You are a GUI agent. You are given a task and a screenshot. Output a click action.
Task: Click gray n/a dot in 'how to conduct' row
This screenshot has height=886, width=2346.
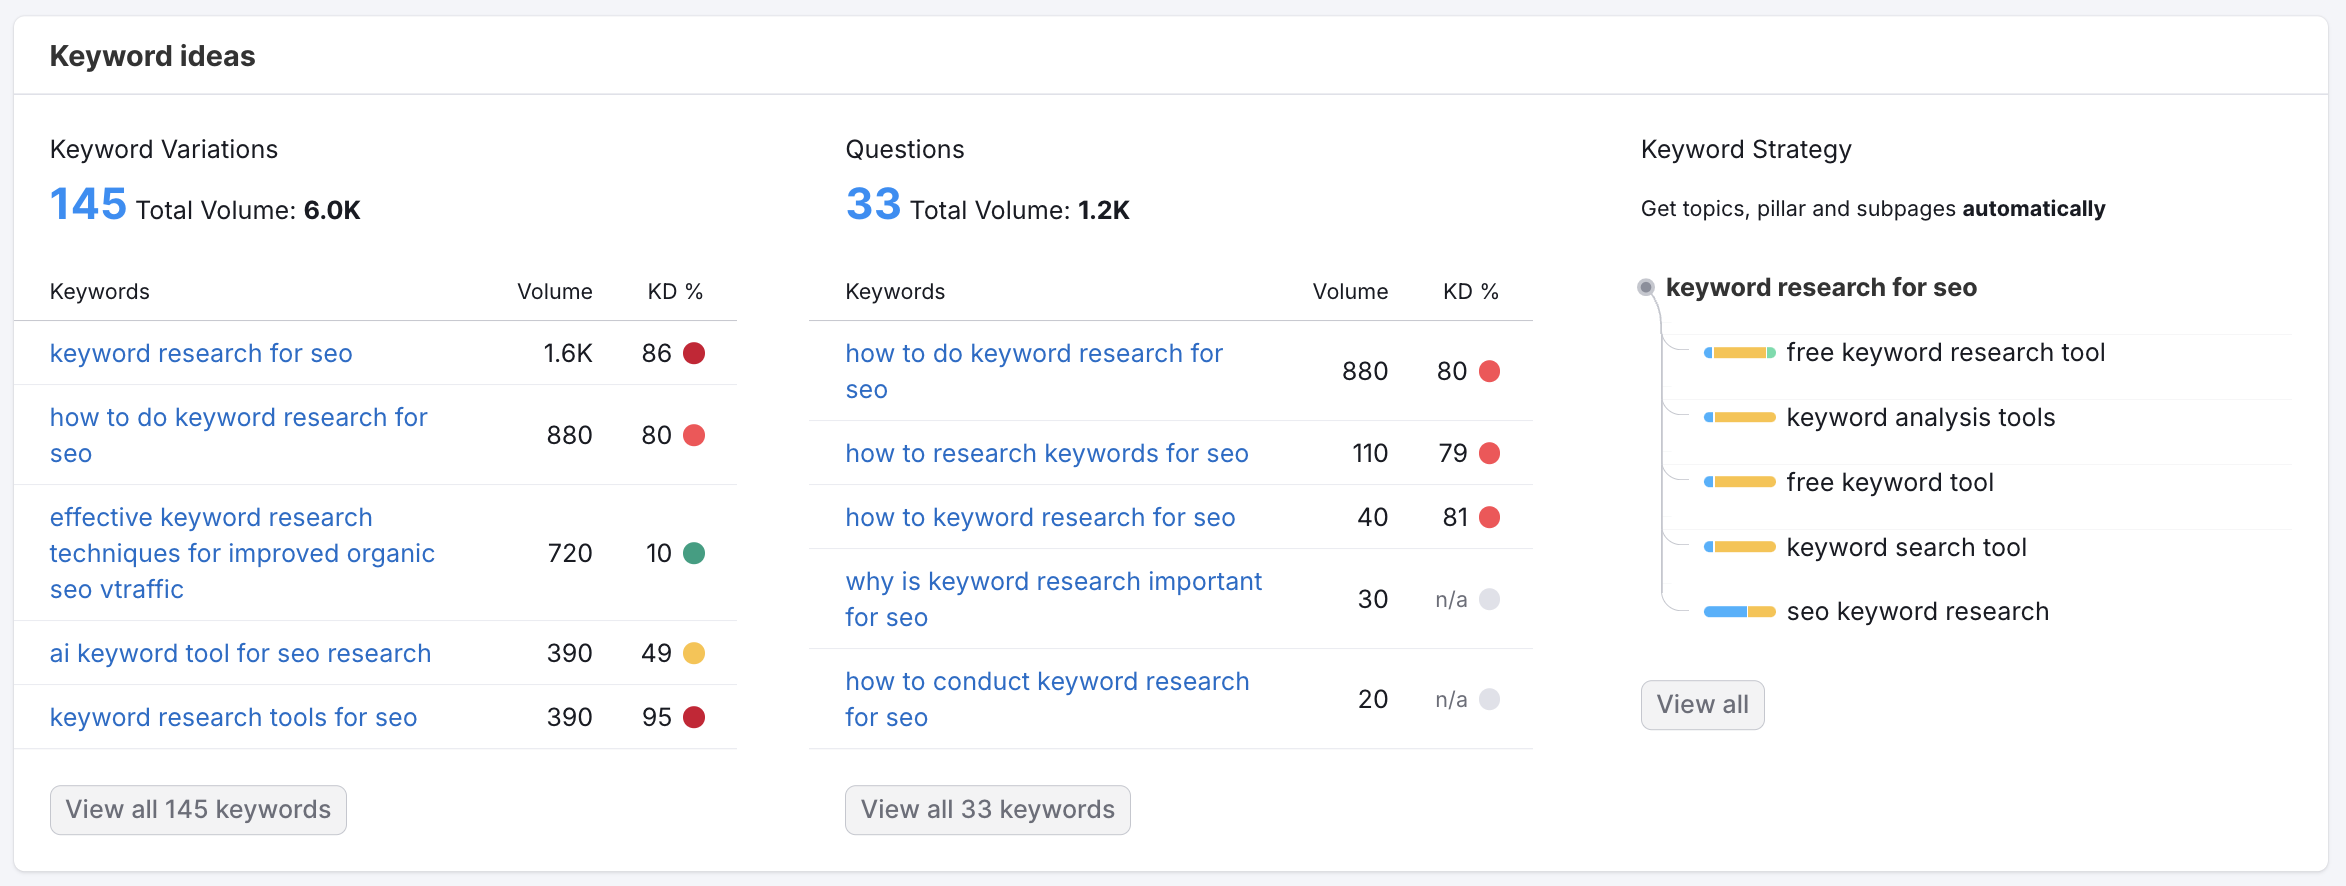pyautogui.click(x=1489, y=699)
